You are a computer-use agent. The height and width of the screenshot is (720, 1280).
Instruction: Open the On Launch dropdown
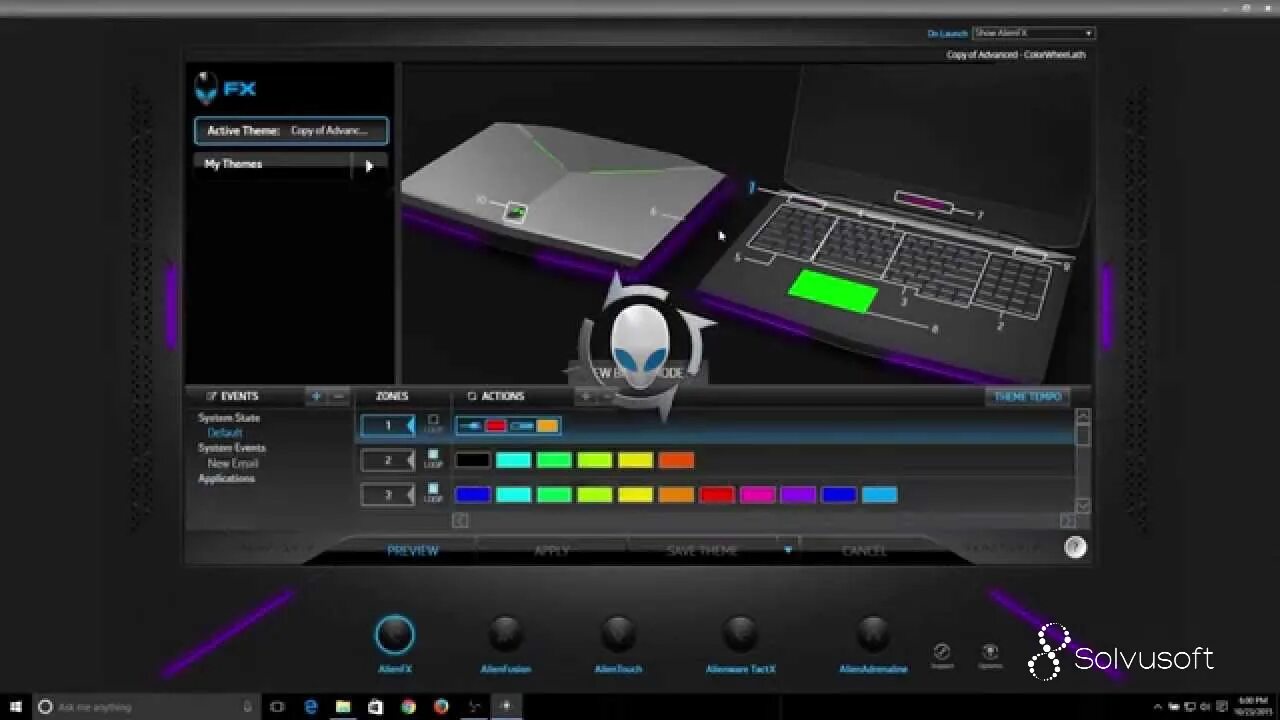click(1034, 33)
